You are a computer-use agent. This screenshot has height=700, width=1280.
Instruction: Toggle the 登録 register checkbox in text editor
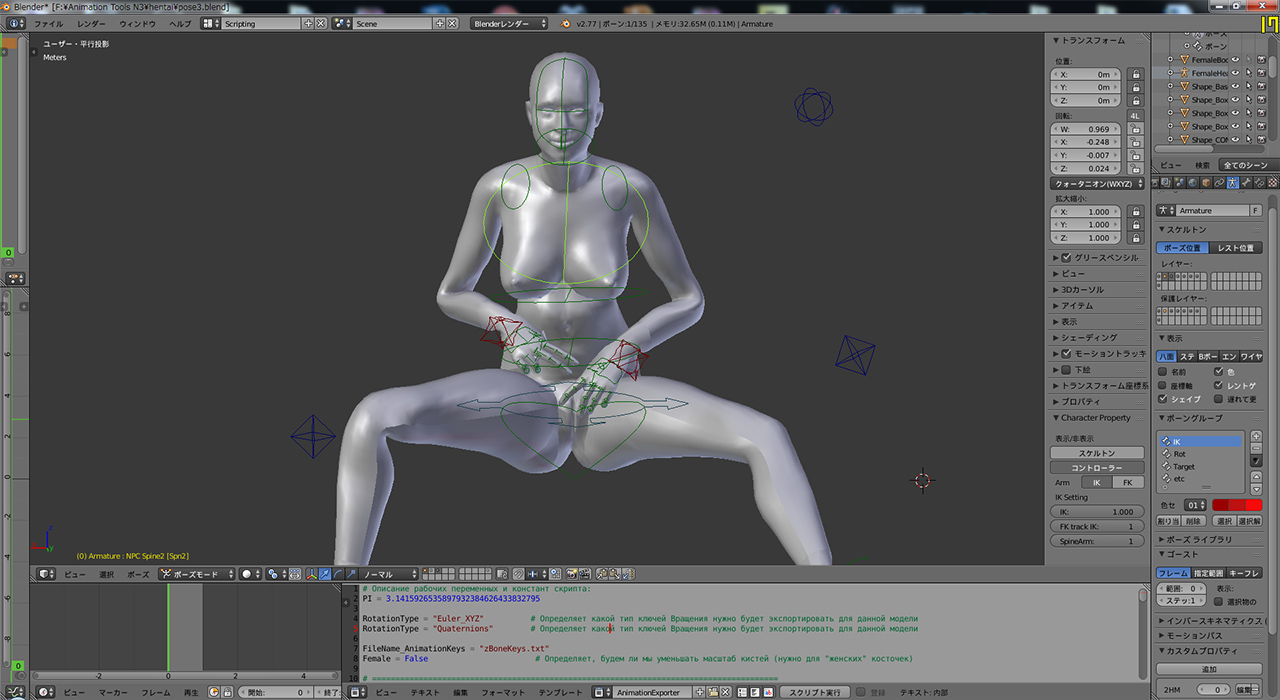[861, 692]
